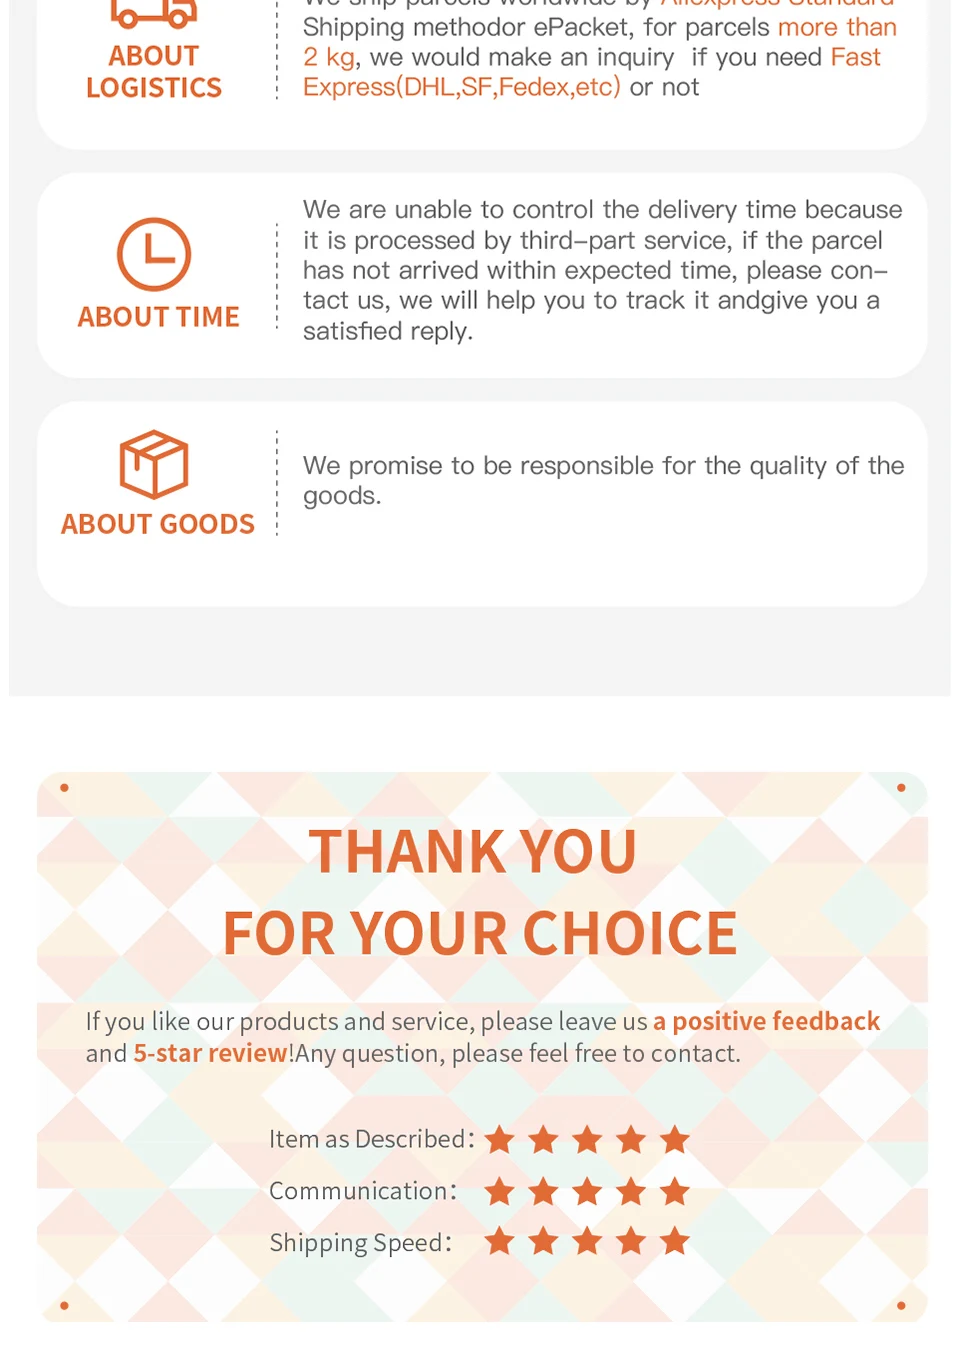Viewport: 960px width, 1354px height.
Task: Click the first star in the Communication rating
Action: coord(499,1191)
